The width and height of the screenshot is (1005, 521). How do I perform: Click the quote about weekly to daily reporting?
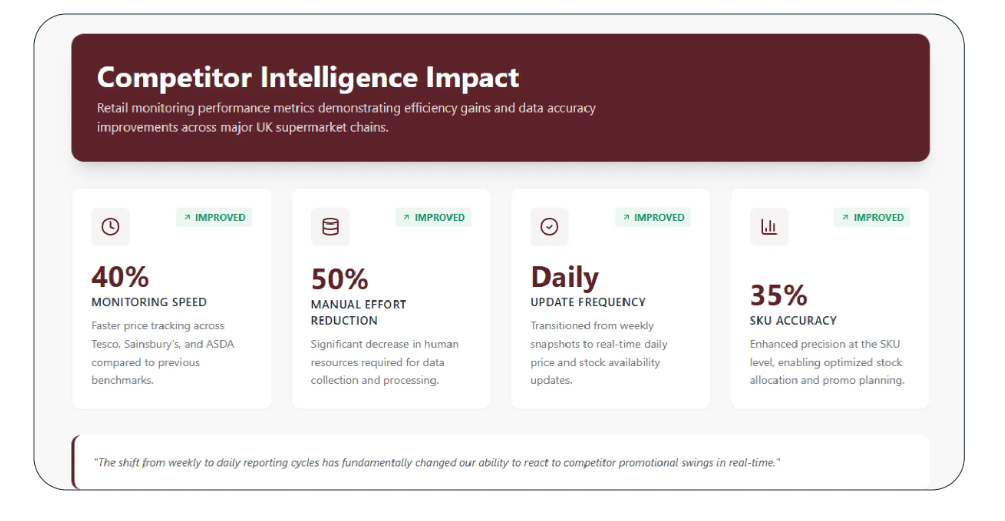436,463
